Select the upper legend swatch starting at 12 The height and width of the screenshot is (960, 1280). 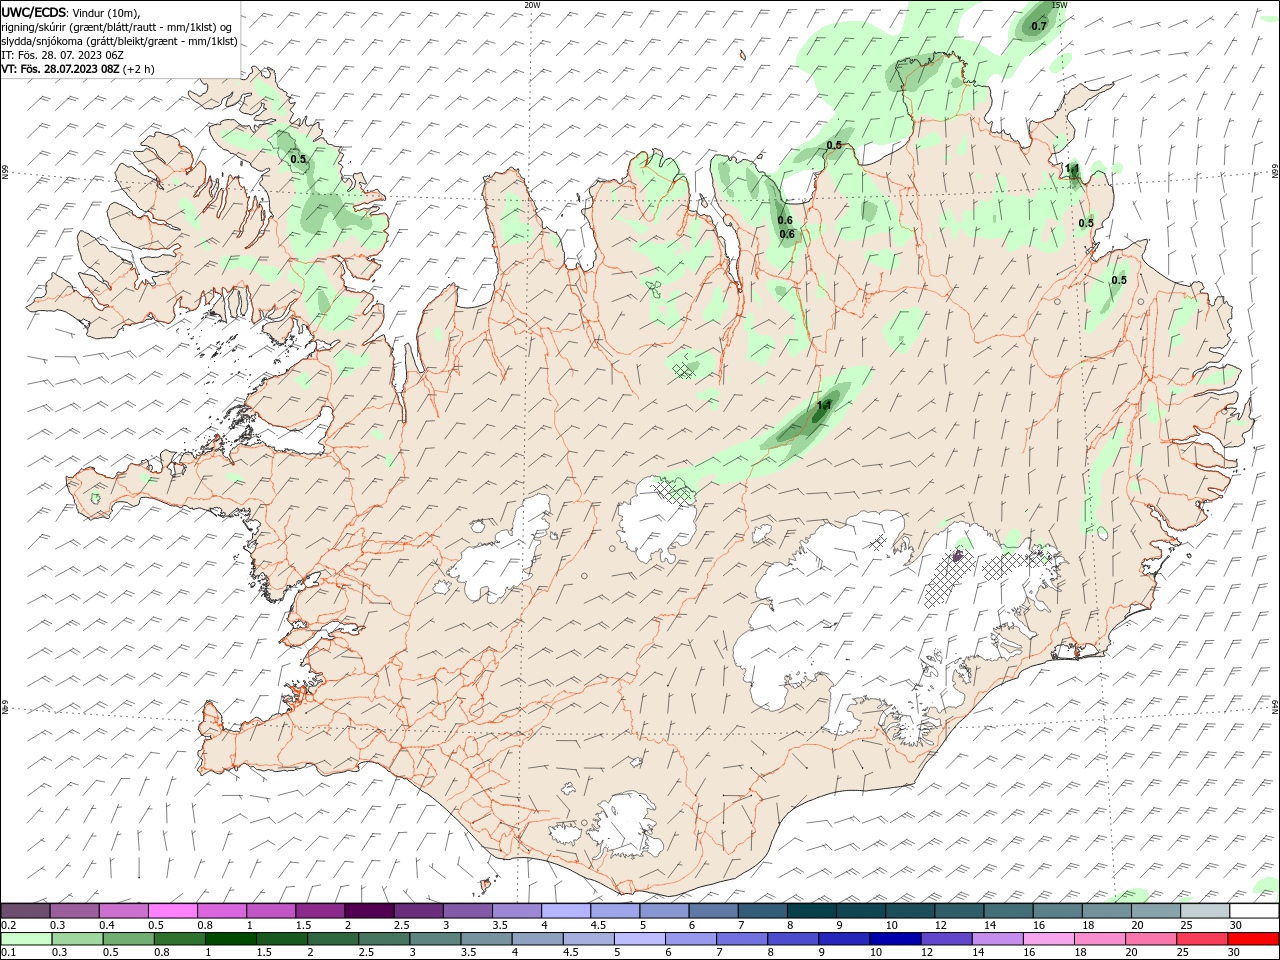pos(959,911)
